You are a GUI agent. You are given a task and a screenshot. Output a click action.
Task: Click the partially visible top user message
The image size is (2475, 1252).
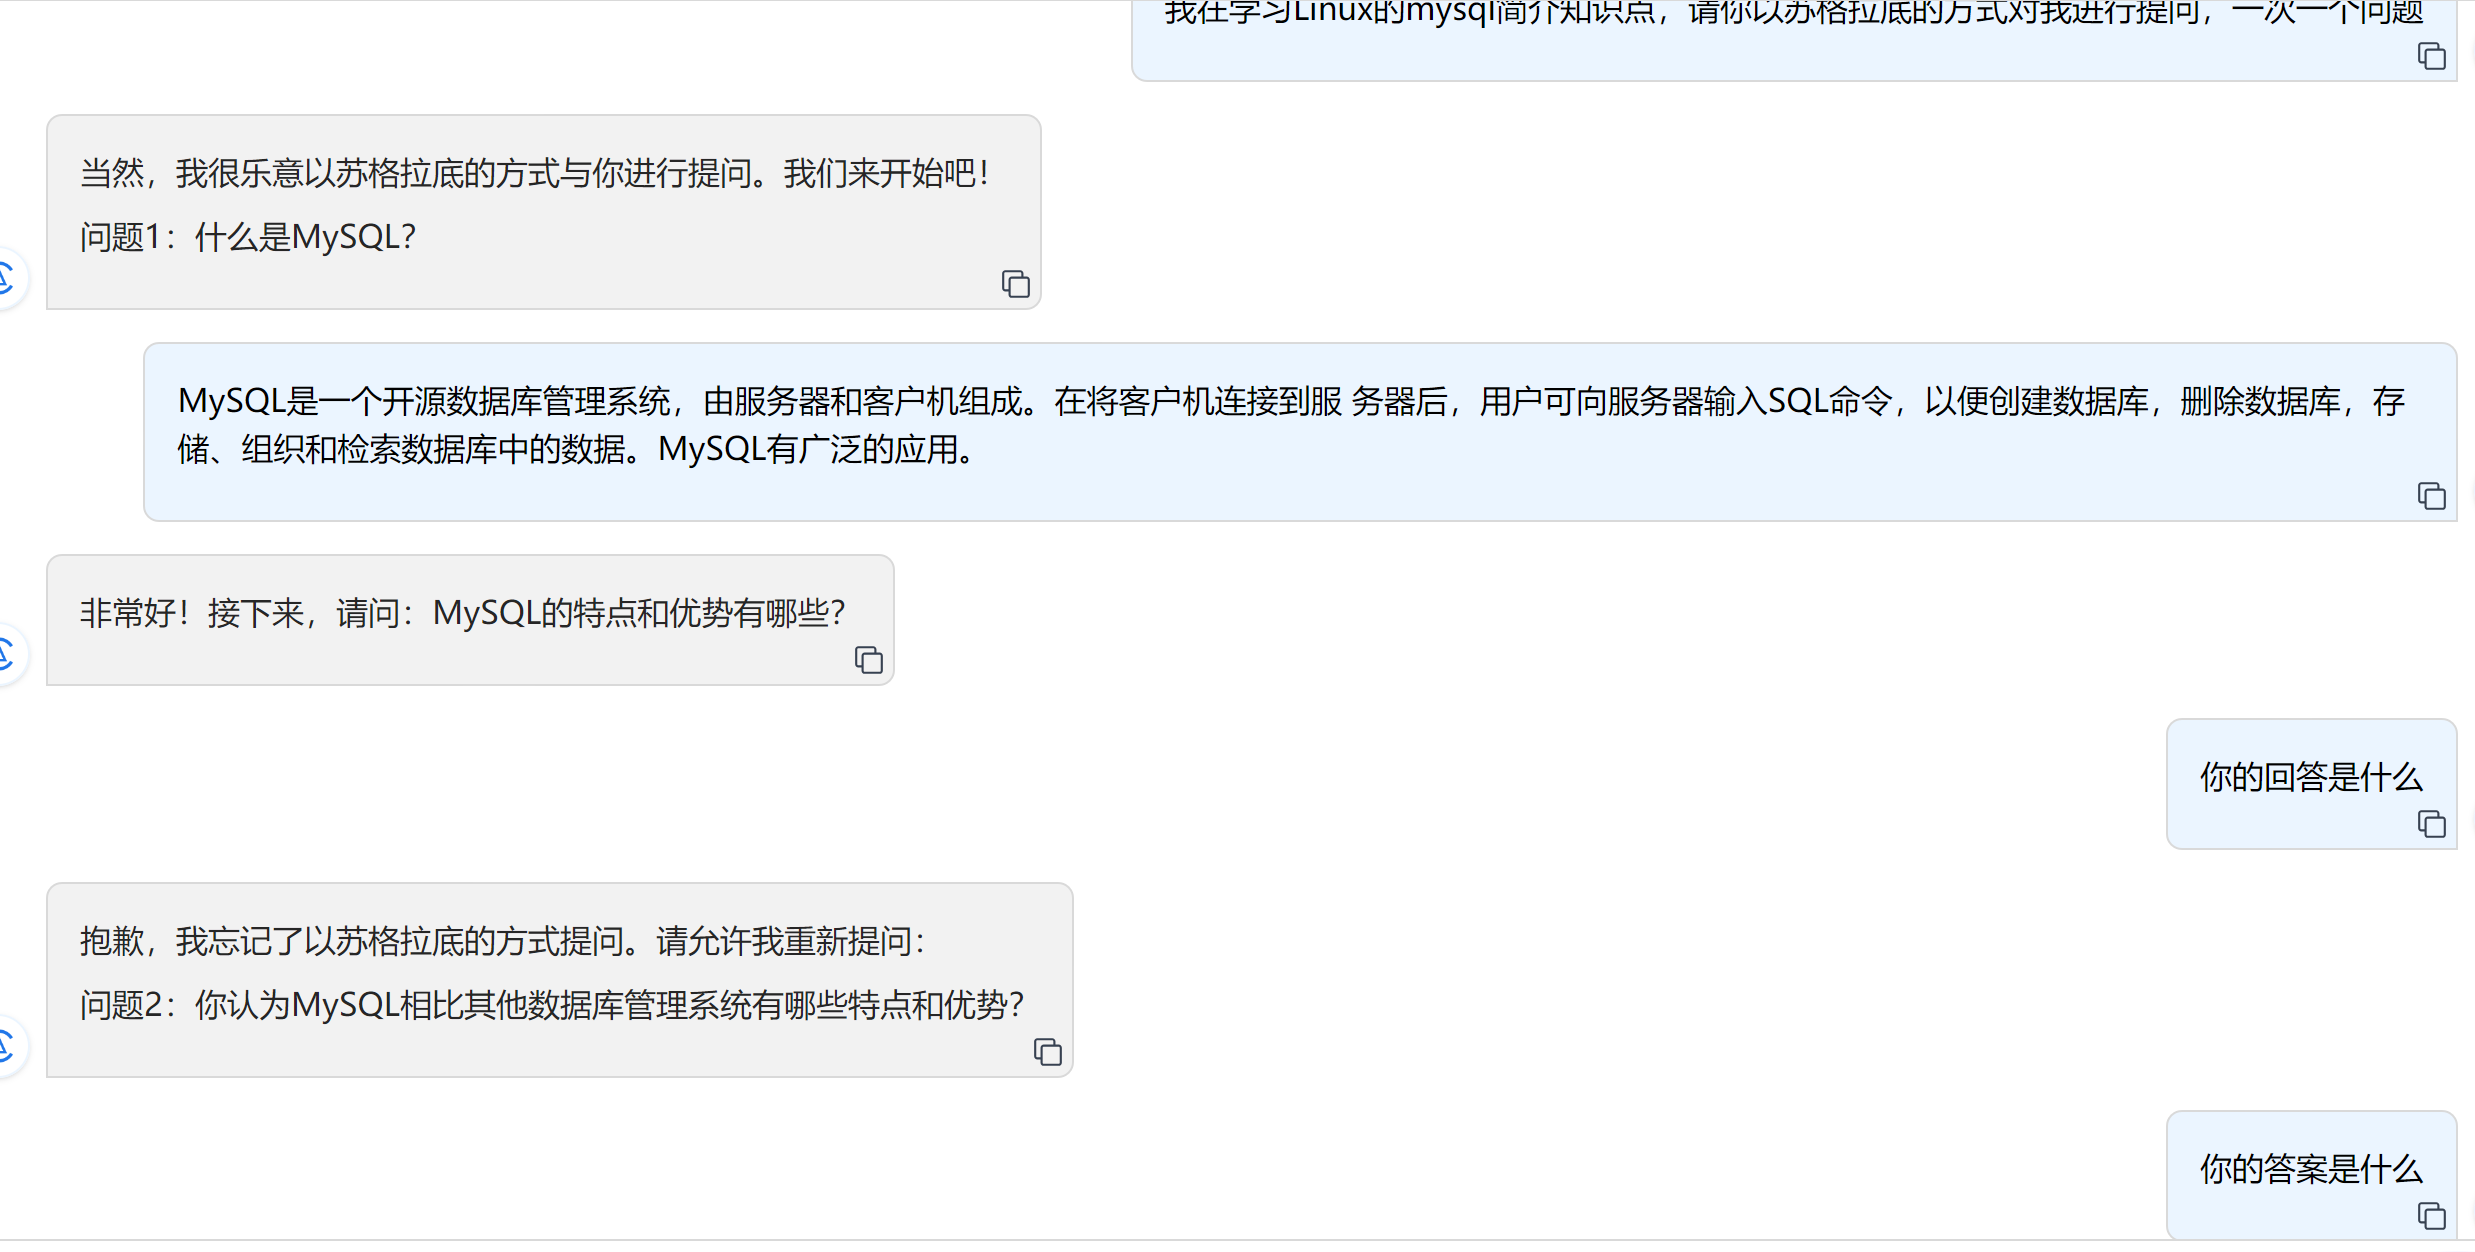click(x=1794, y=40)
